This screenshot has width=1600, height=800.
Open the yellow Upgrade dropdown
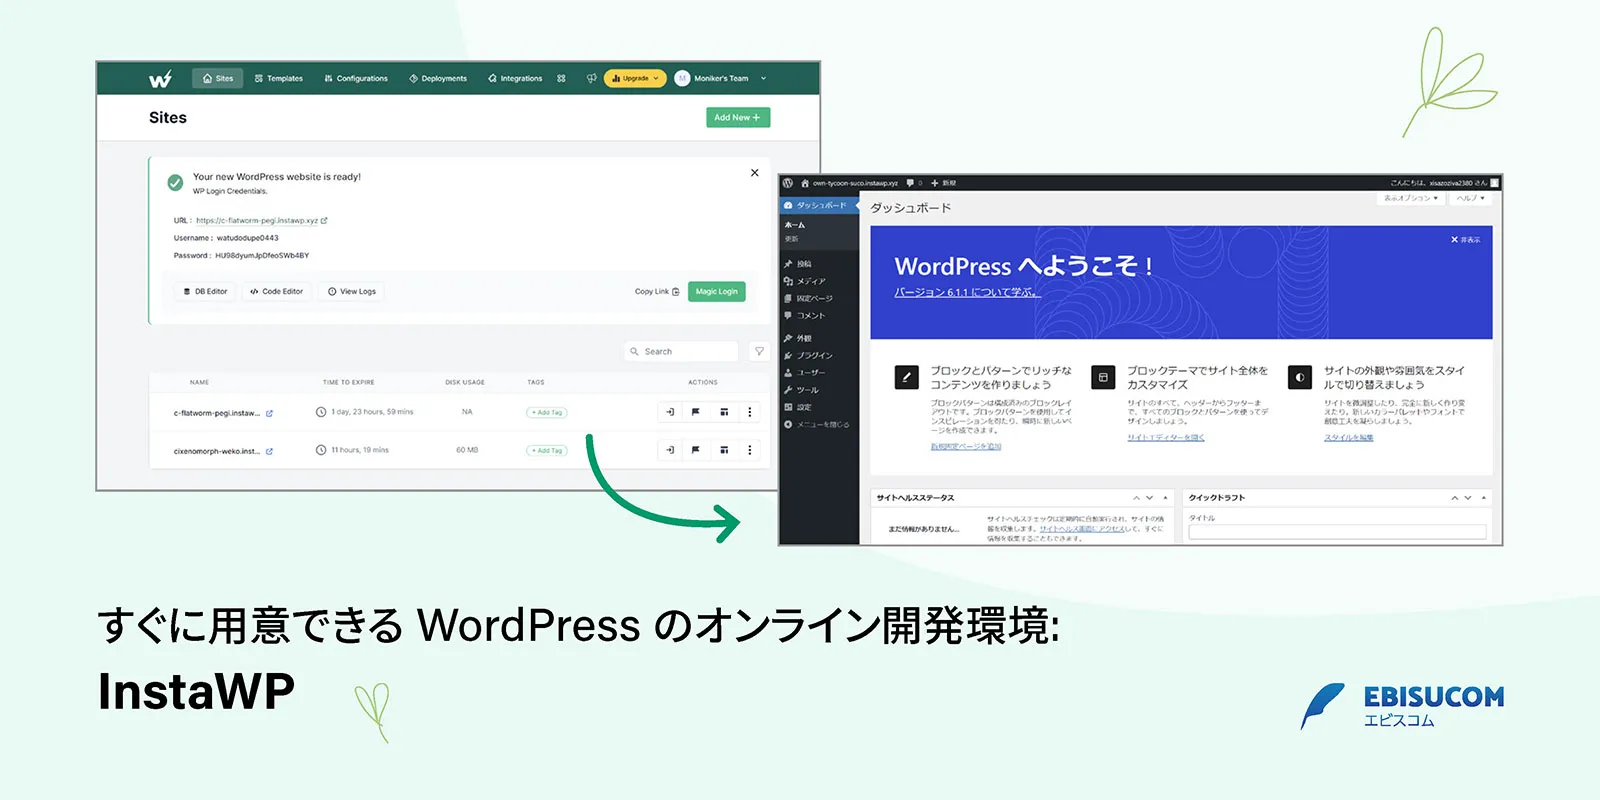(x=635, y=78)
